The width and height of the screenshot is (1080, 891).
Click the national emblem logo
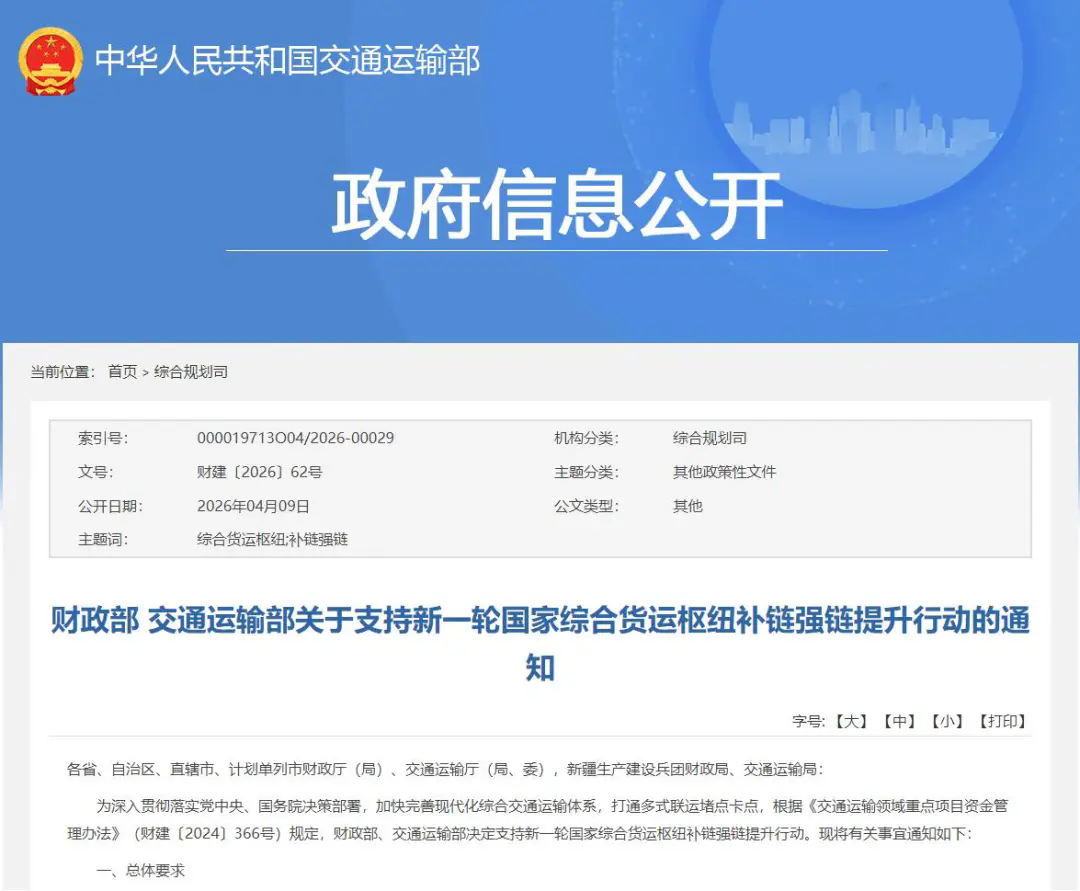tap(50, 60)
